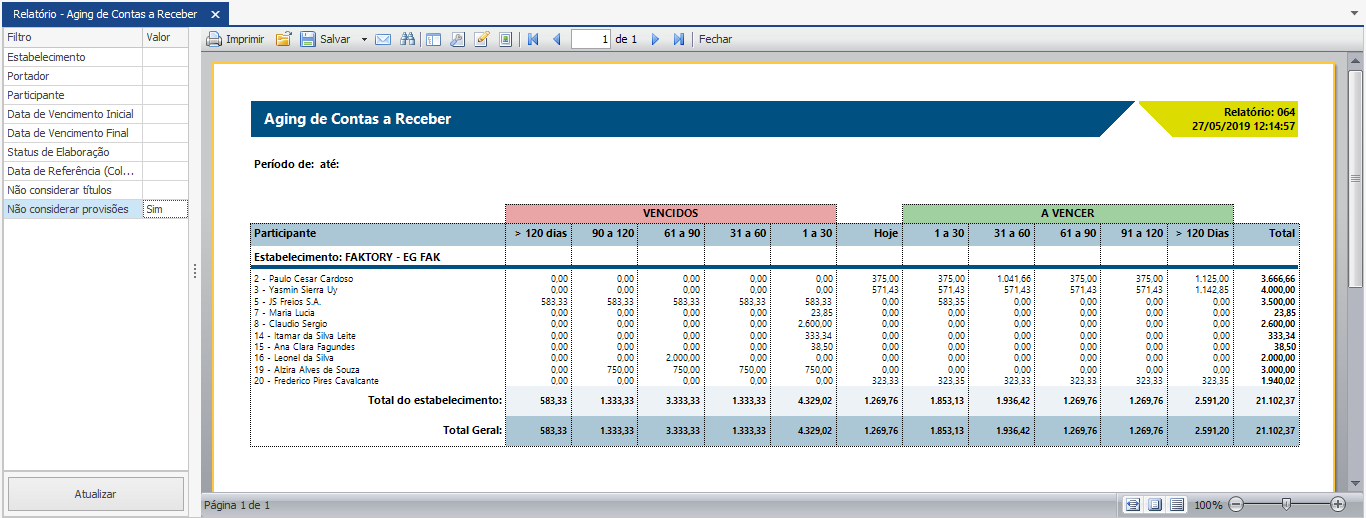This screenshot has height=518, width=1366.
Task: Open the 'Não considerar provisões' value dropdown
Action: pos(165,209)
